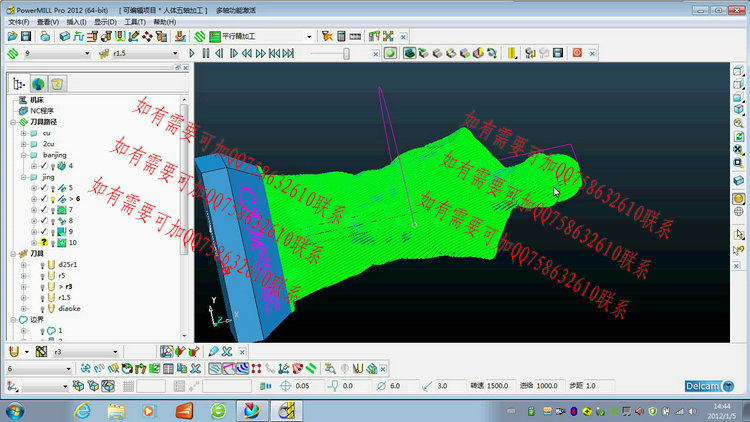Click the red exit ViewMILL icon
This screenshot has width=750, height=422.
click(577, 53)
